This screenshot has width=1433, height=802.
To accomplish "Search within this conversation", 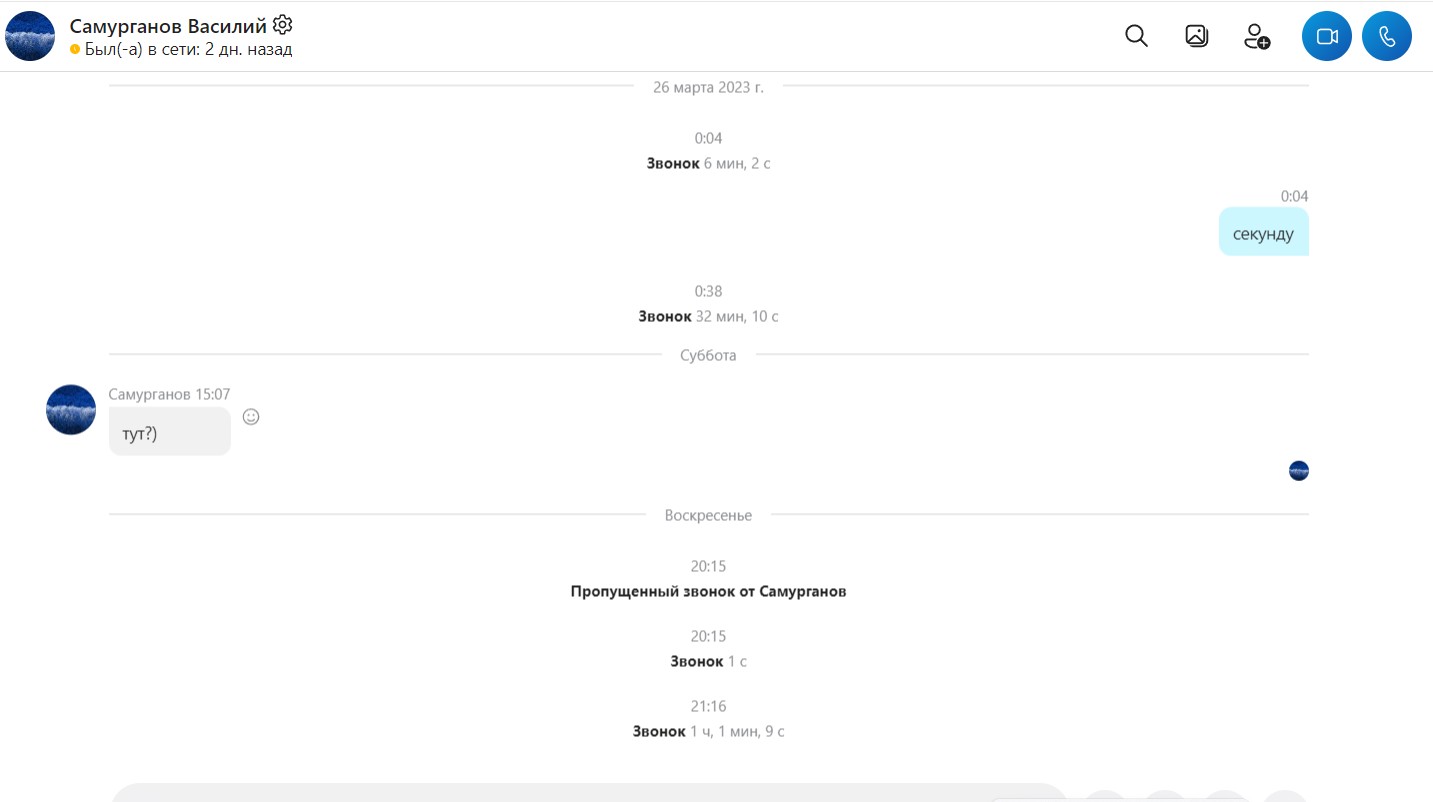I will click(x=1136, y=36).
